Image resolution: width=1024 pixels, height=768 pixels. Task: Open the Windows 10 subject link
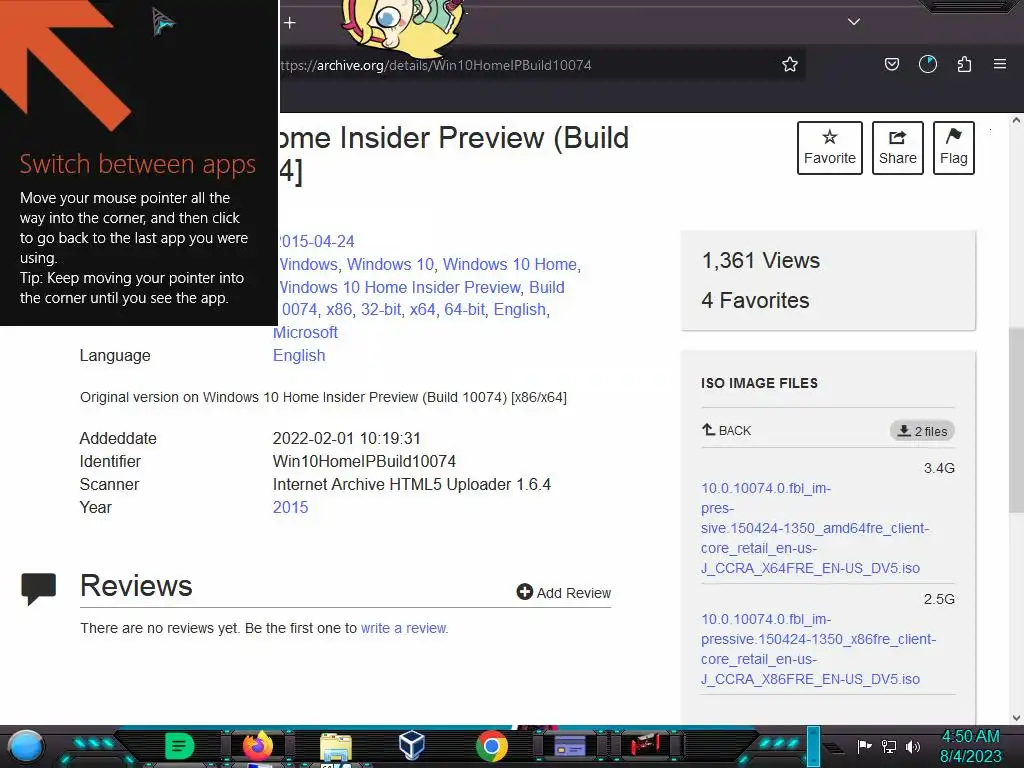(390, 264)
